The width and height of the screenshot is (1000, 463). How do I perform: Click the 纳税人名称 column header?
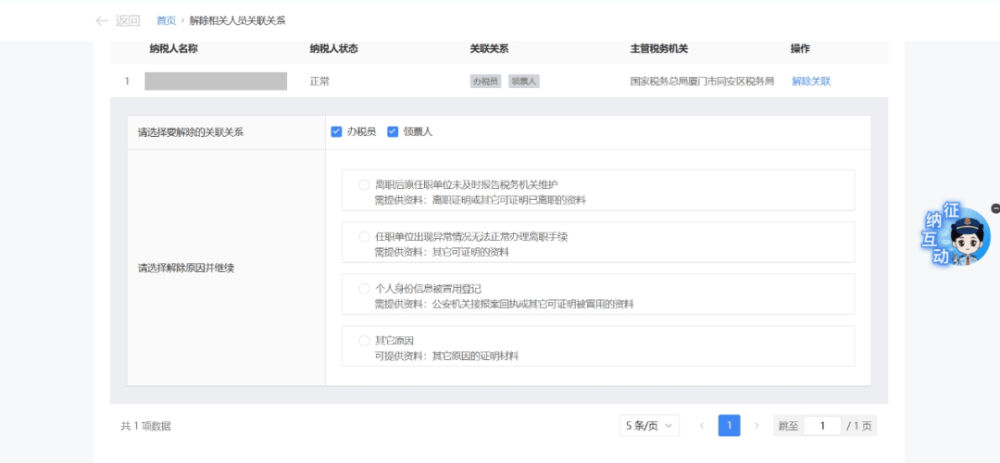(x=173, y=49)
